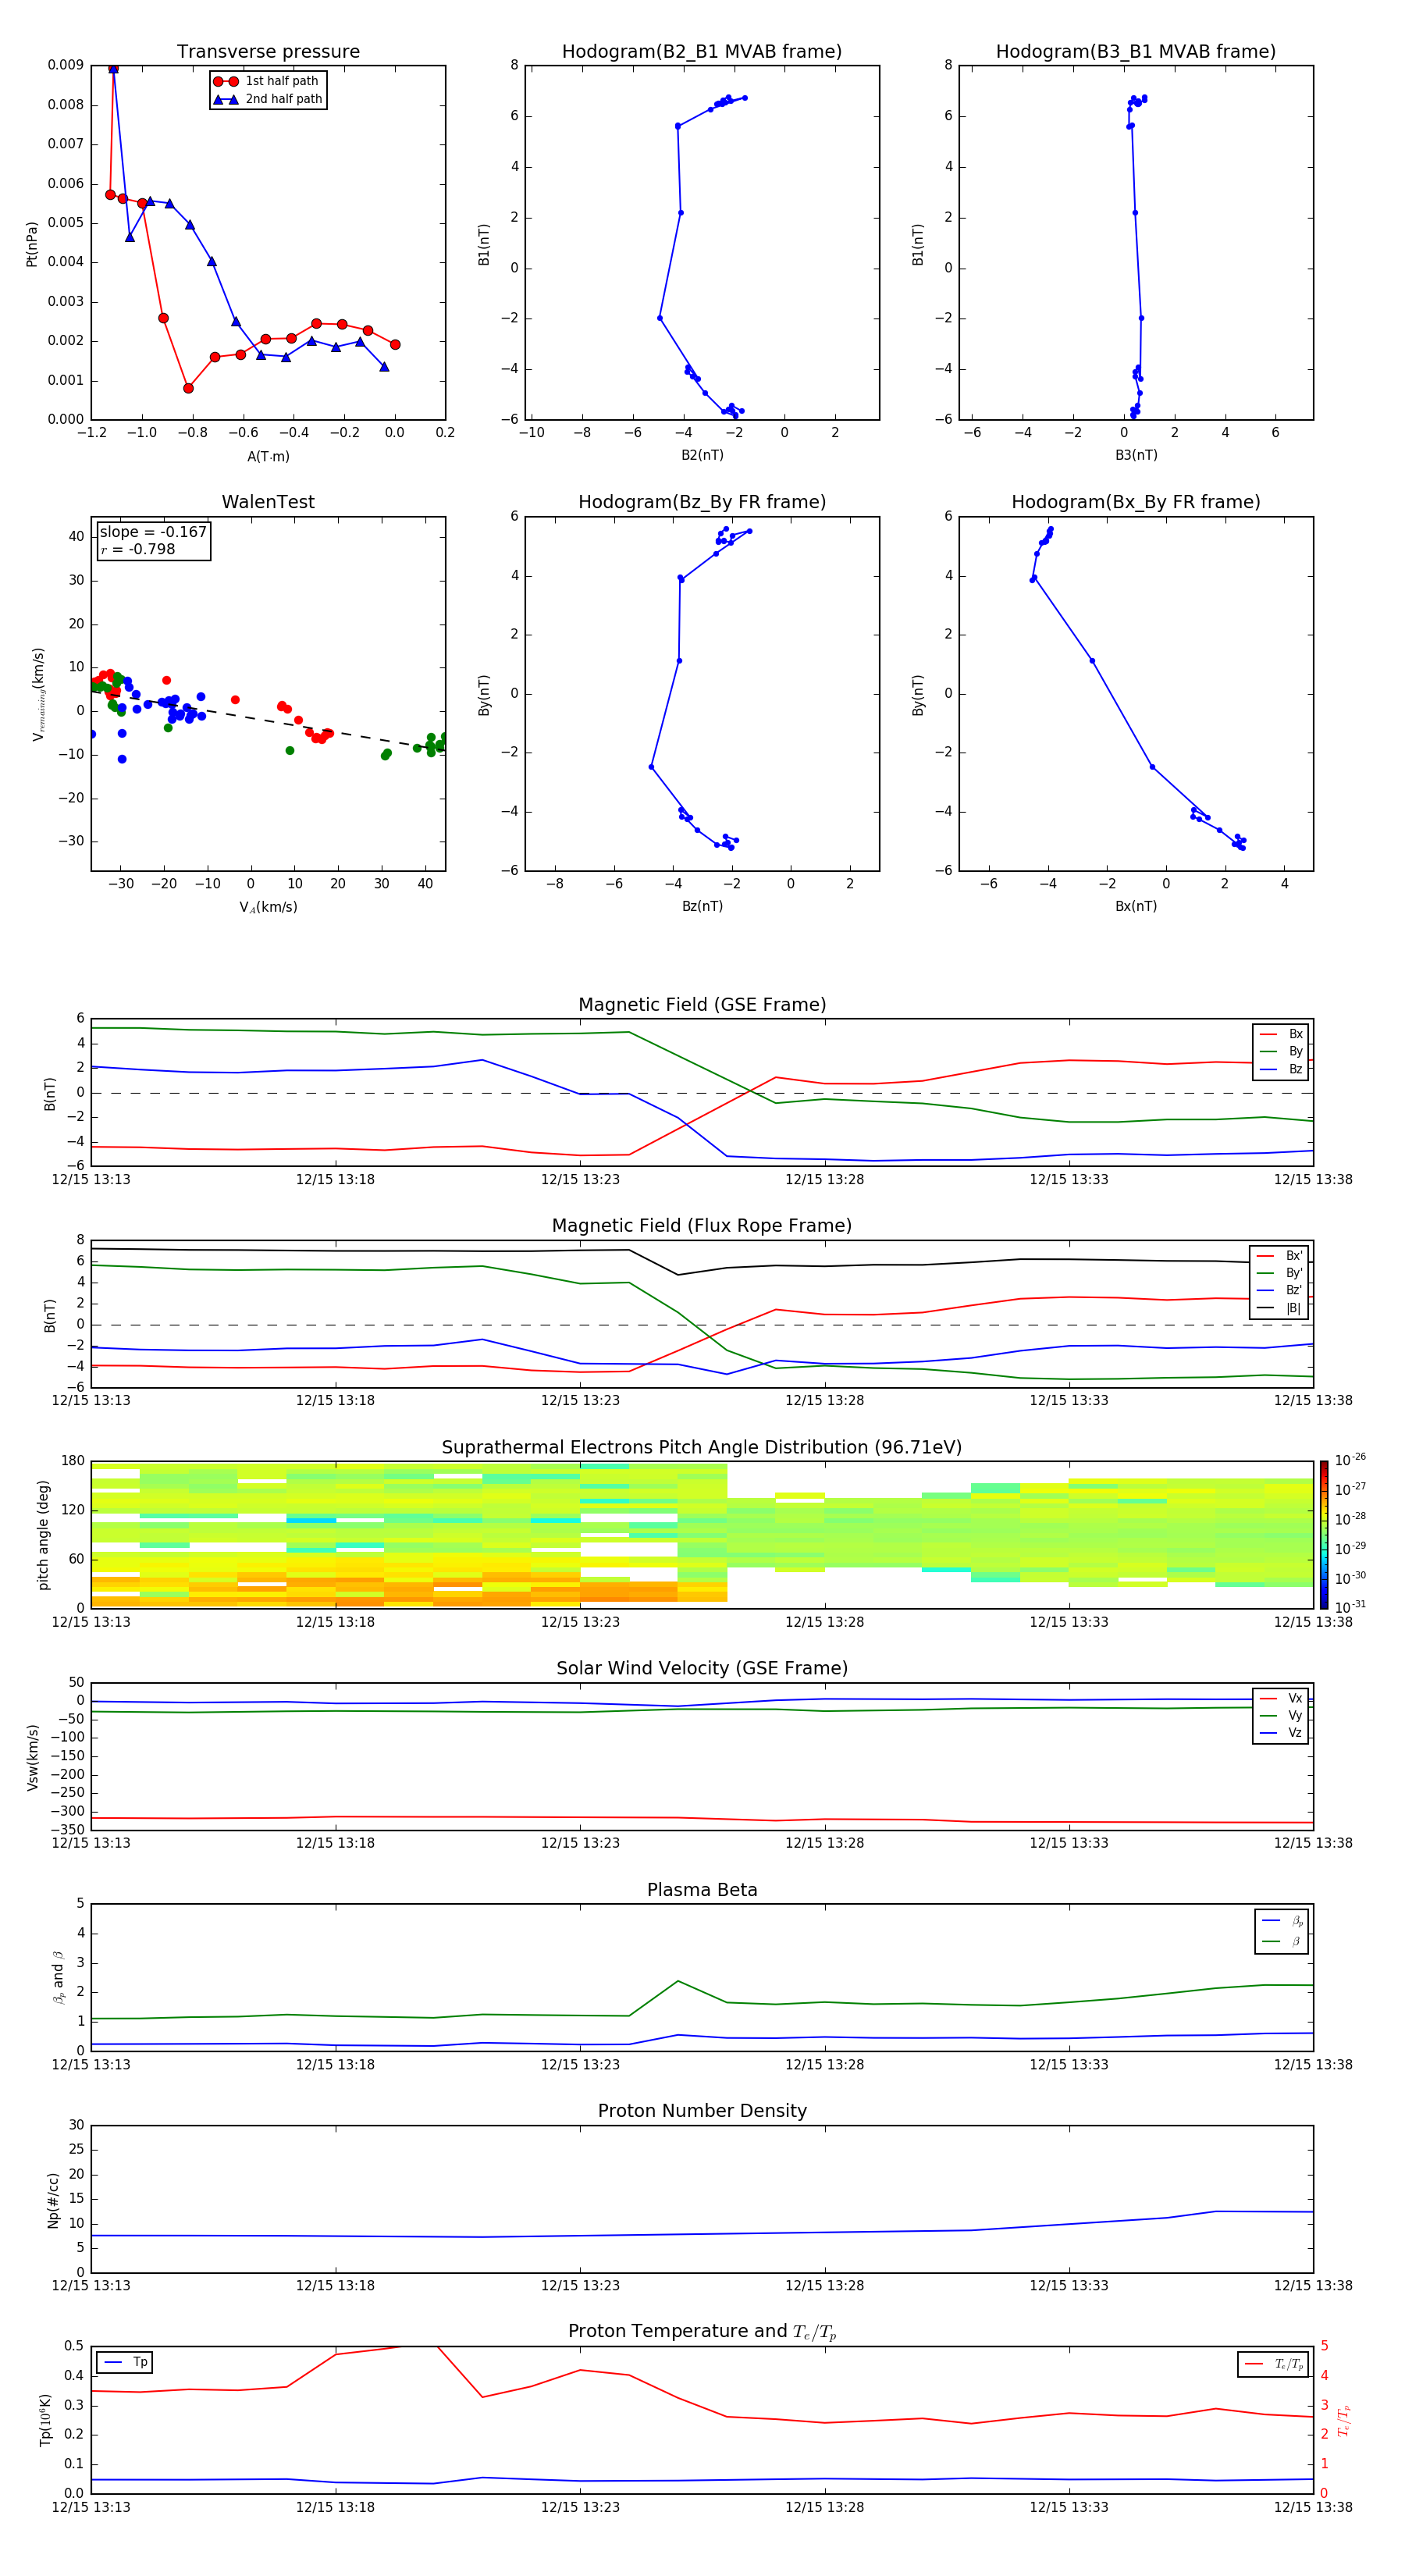The width and height of the screenshot is (1405, 2576).
Task: Click the 'Hodogram(Bx_By FR frame)' title
Action: tap(1136, 502)
